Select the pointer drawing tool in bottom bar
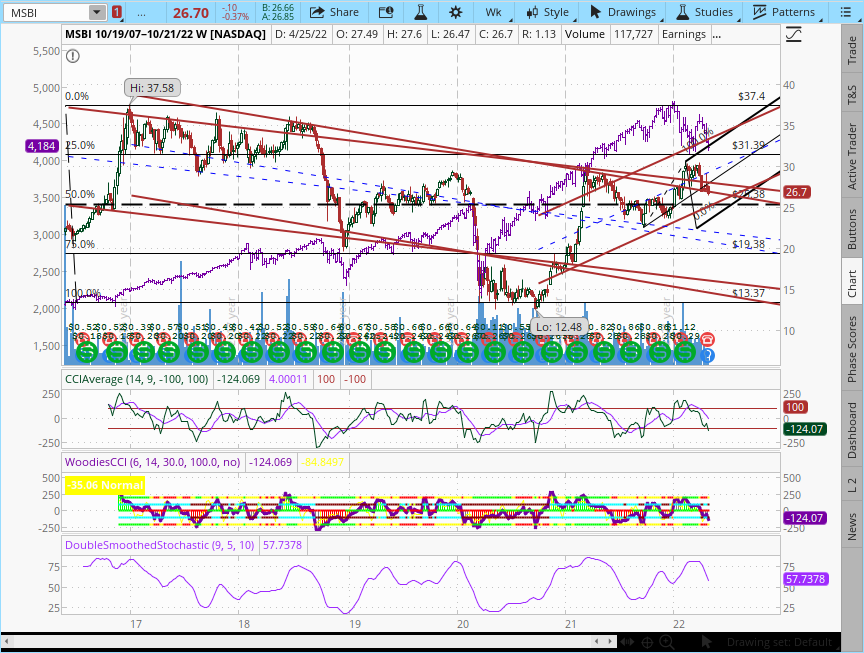This screenshot has width=864, height=653. (x=706, y=642)
